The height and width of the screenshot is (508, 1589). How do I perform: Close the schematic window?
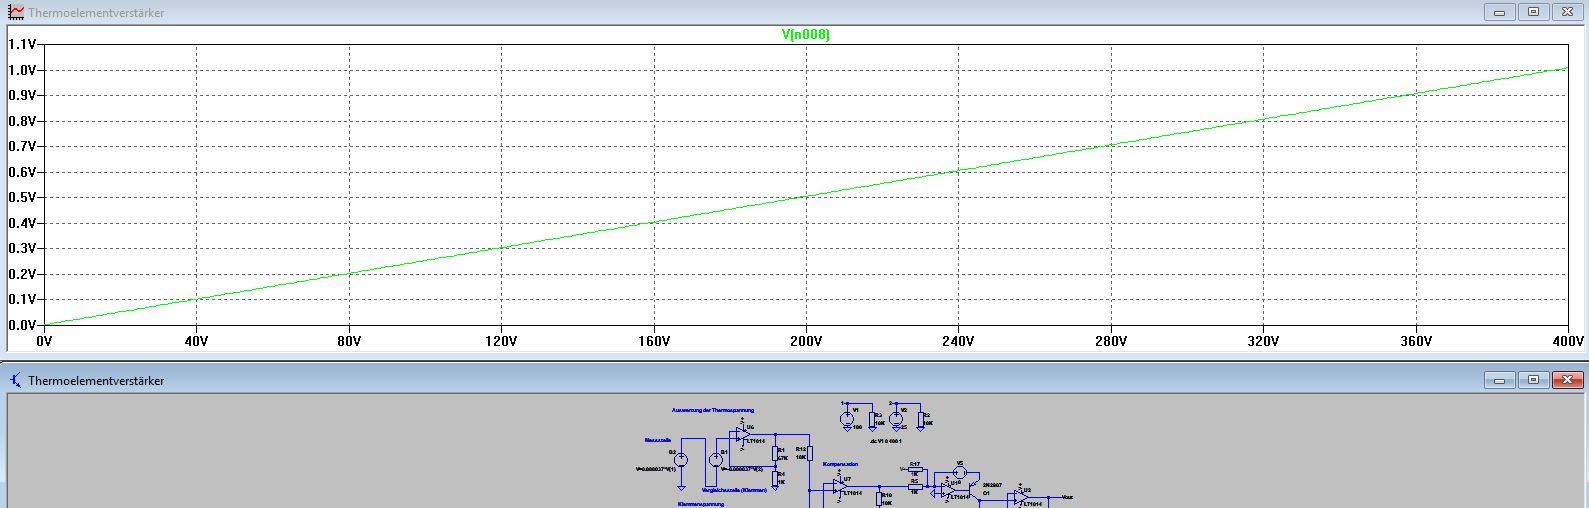tap(1569, 380)
